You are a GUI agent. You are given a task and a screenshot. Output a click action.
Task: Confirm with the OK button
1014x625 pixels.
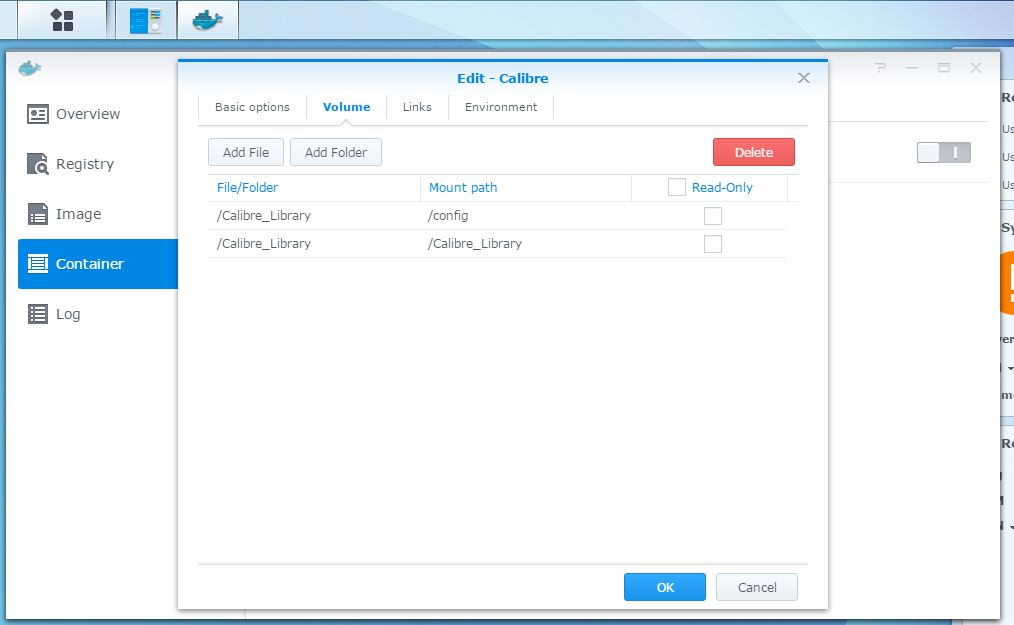[x=665, y=587]
